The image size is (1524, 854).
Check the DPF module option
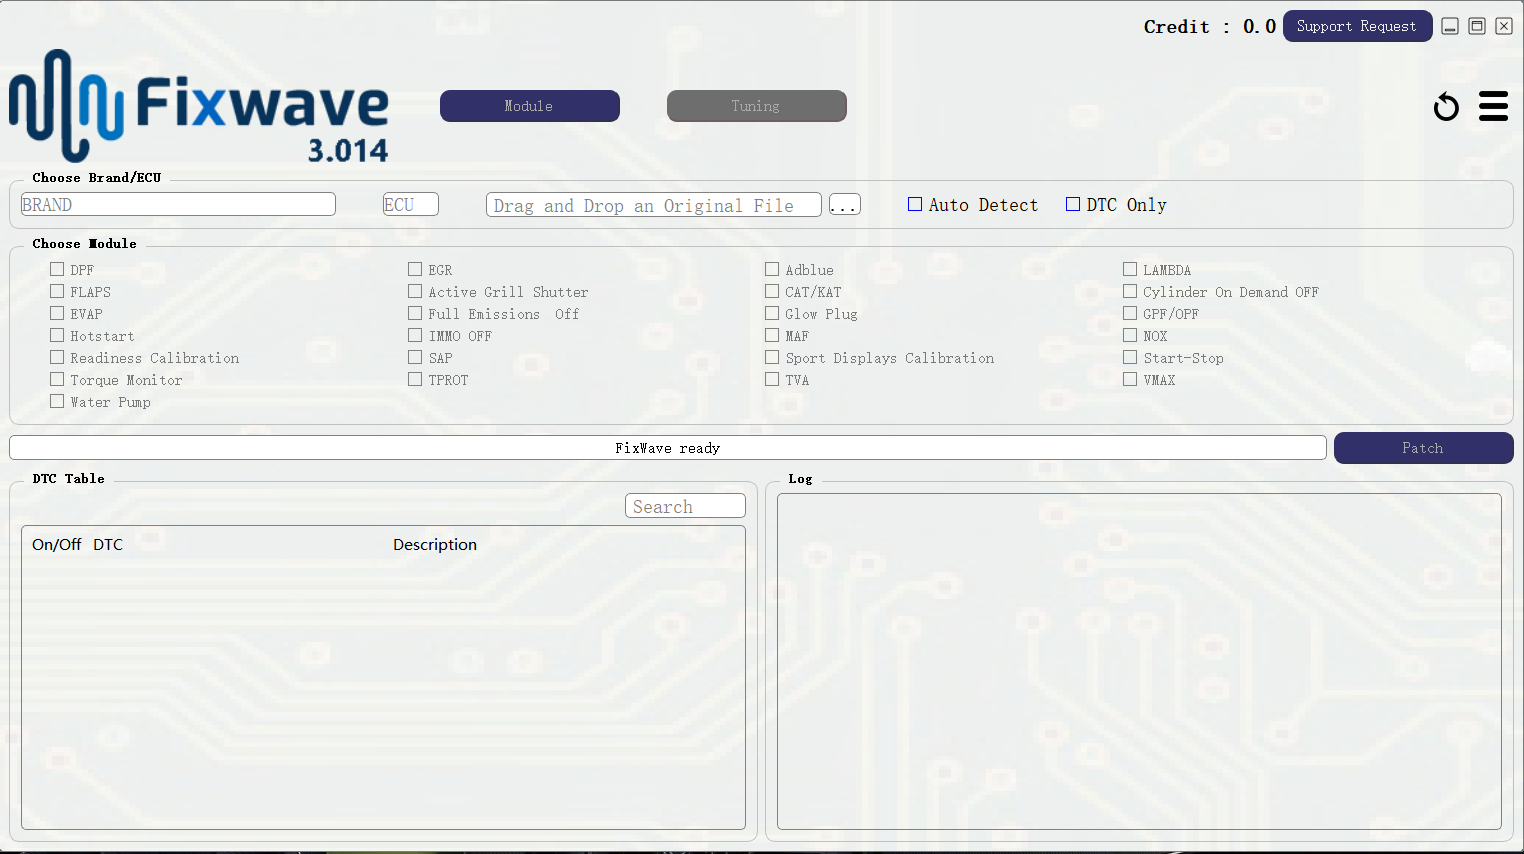pyautogui.click(x=57, y=269)
